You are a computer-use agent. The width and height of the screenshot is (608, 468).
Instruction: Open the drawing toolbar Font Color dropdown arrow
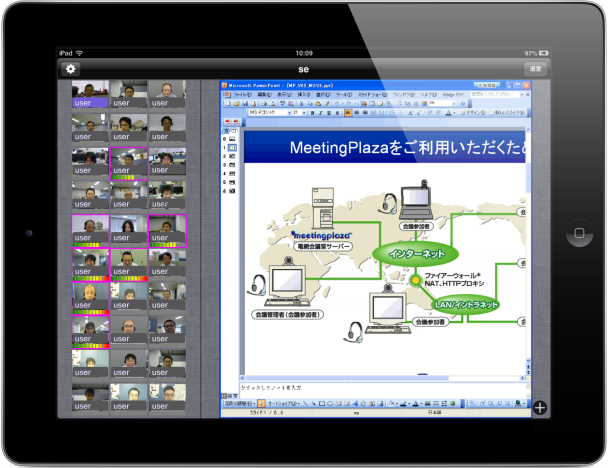421,403
